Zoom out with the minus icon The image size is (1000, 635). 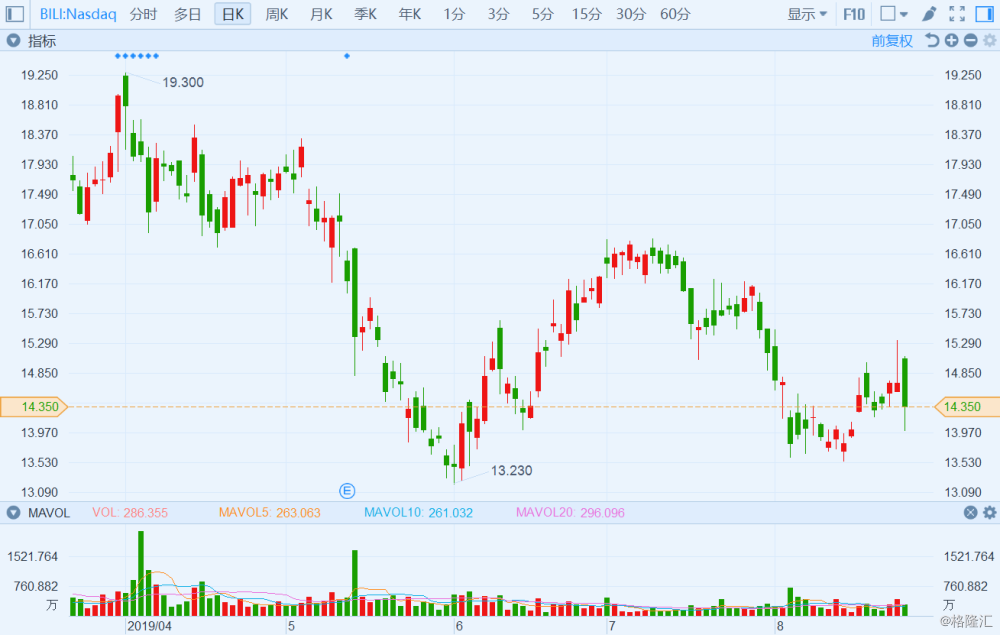[970, 41]
